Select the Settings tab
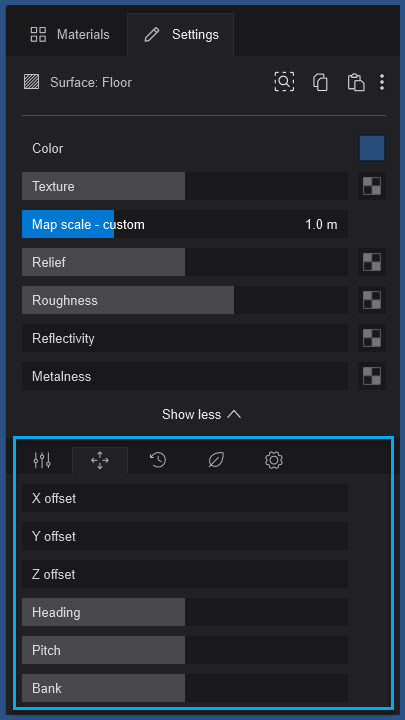Screen dimensions: 405x720 point(181,34)
